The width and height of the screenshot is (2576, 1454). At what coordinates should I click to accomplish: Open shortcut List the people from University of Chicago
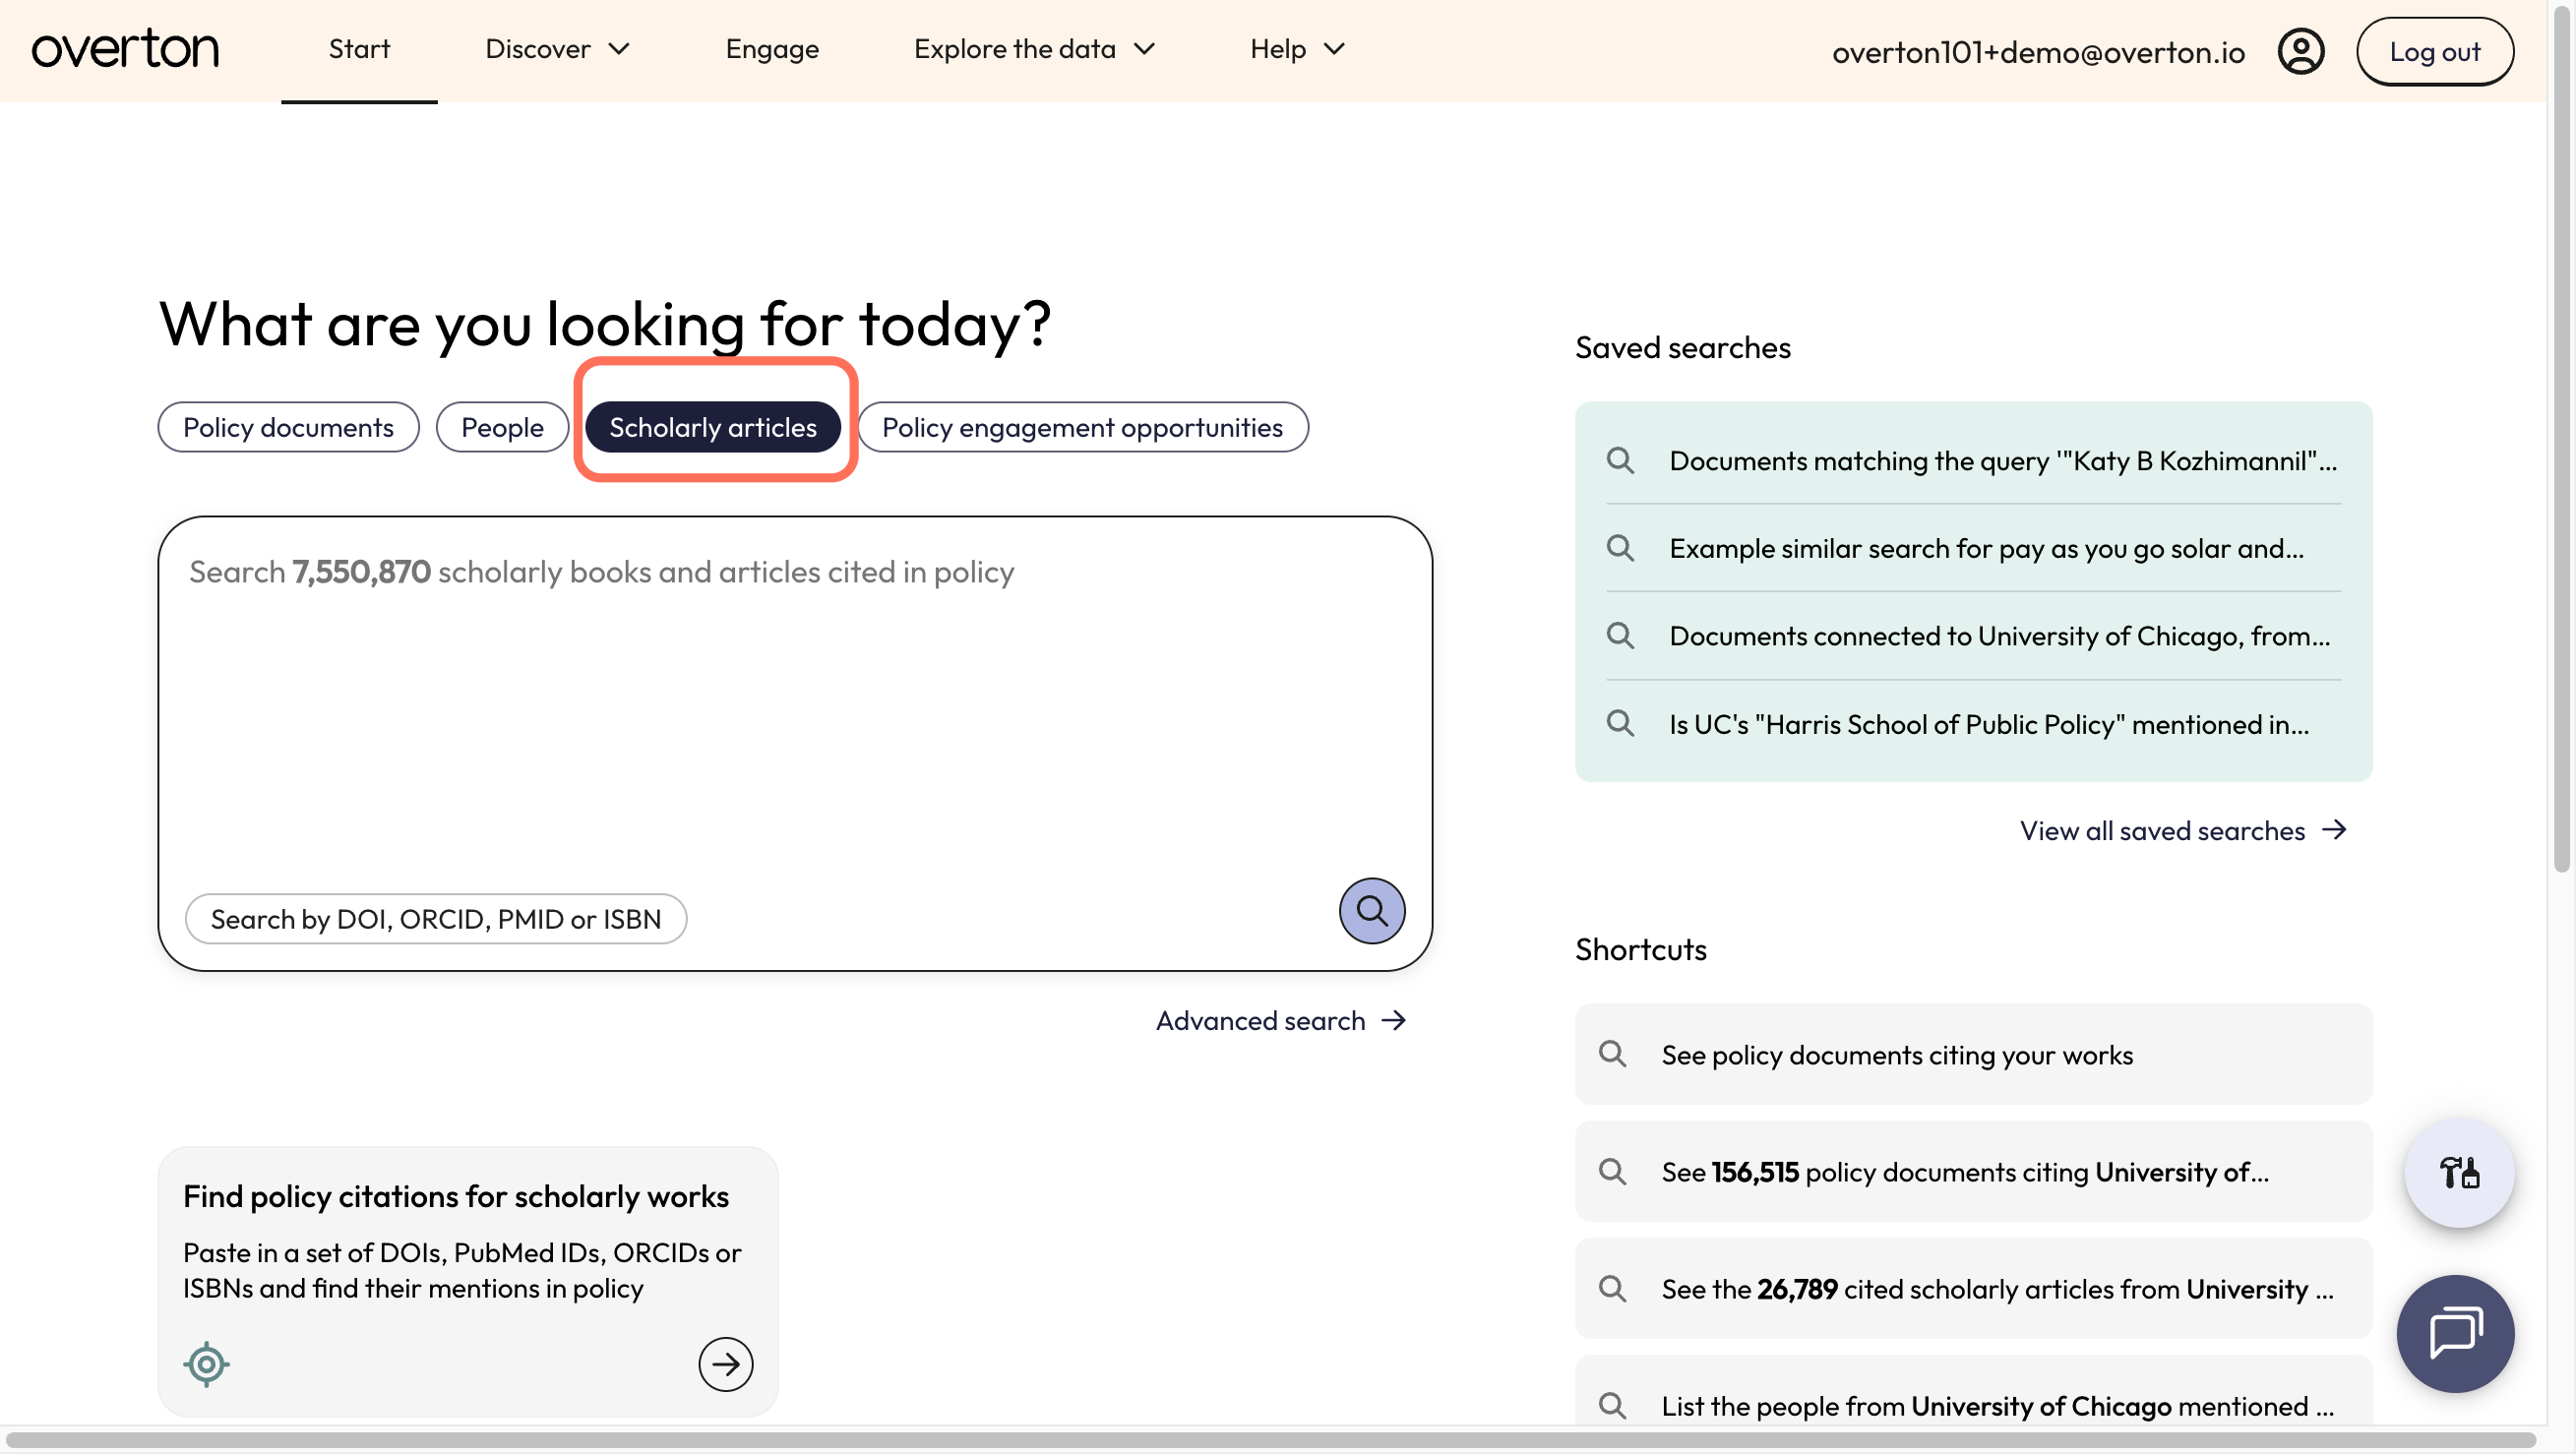pos(1973,1392)
